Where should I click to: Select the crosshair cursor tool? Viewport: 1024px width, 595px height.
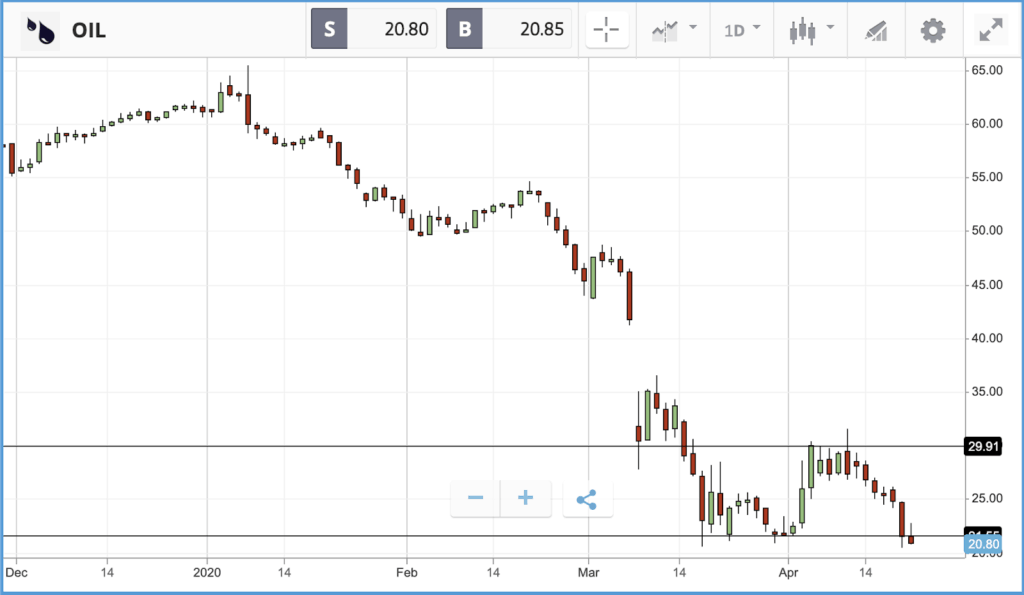[607, 29]
